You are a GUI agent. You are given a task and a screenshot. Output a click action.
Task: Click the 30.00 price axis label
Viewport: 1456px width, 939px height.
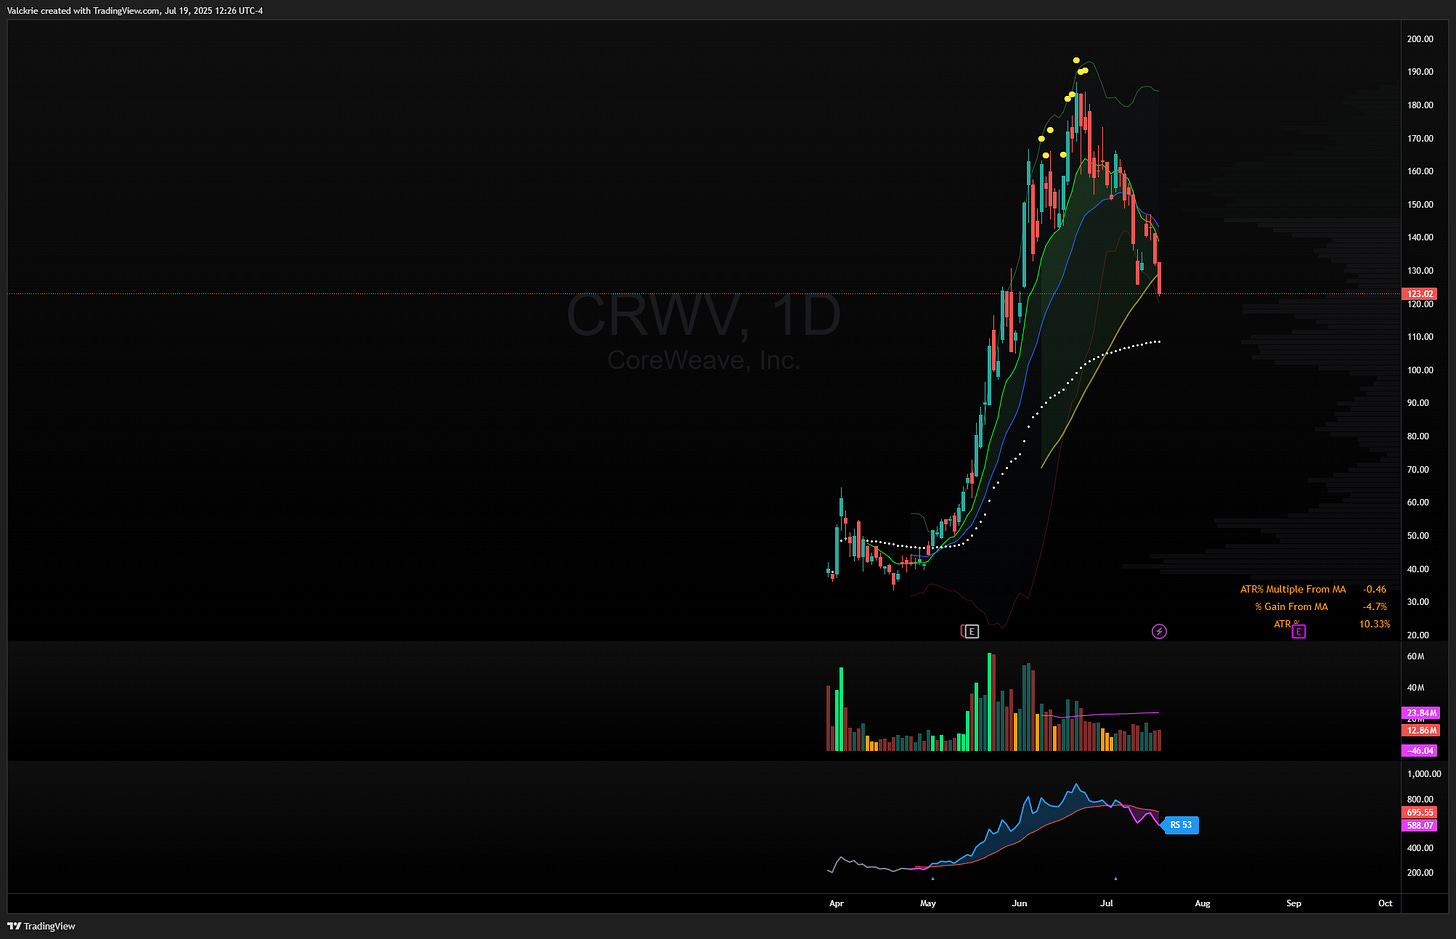coord(1418,602)
